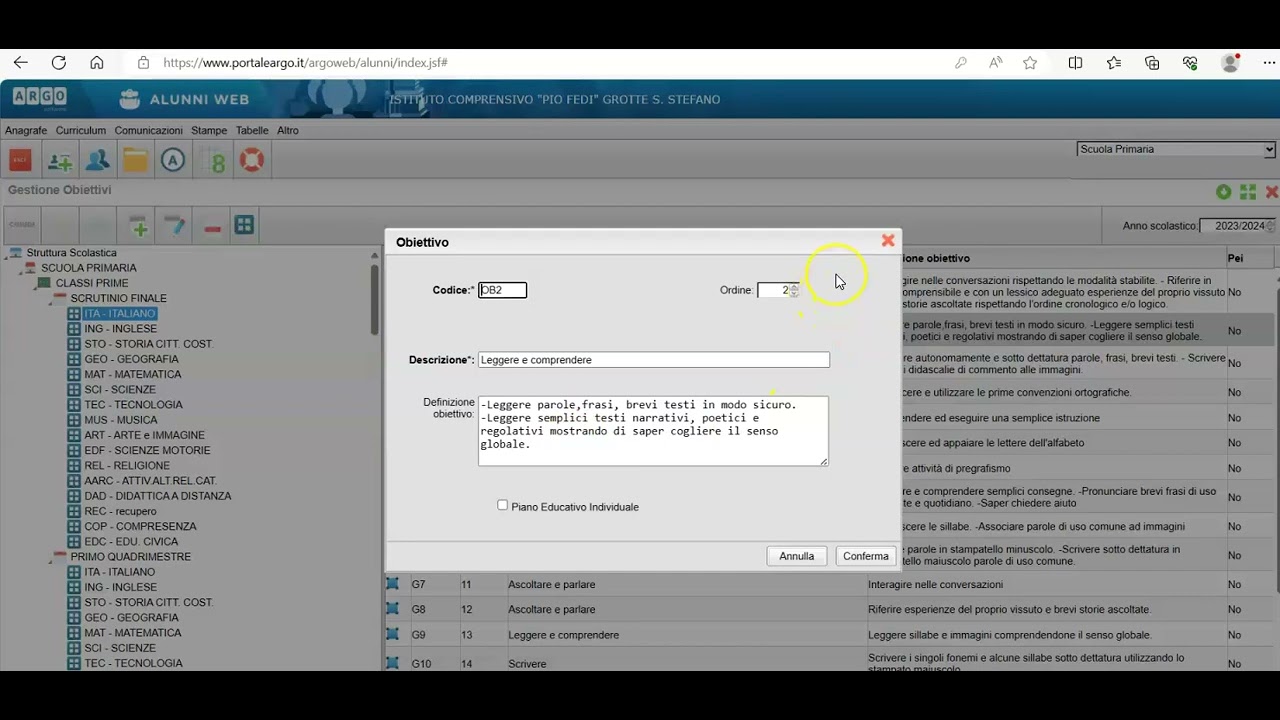Open the Anagrafe menu
Screen dimensions: 1280x720
[26, 130]
